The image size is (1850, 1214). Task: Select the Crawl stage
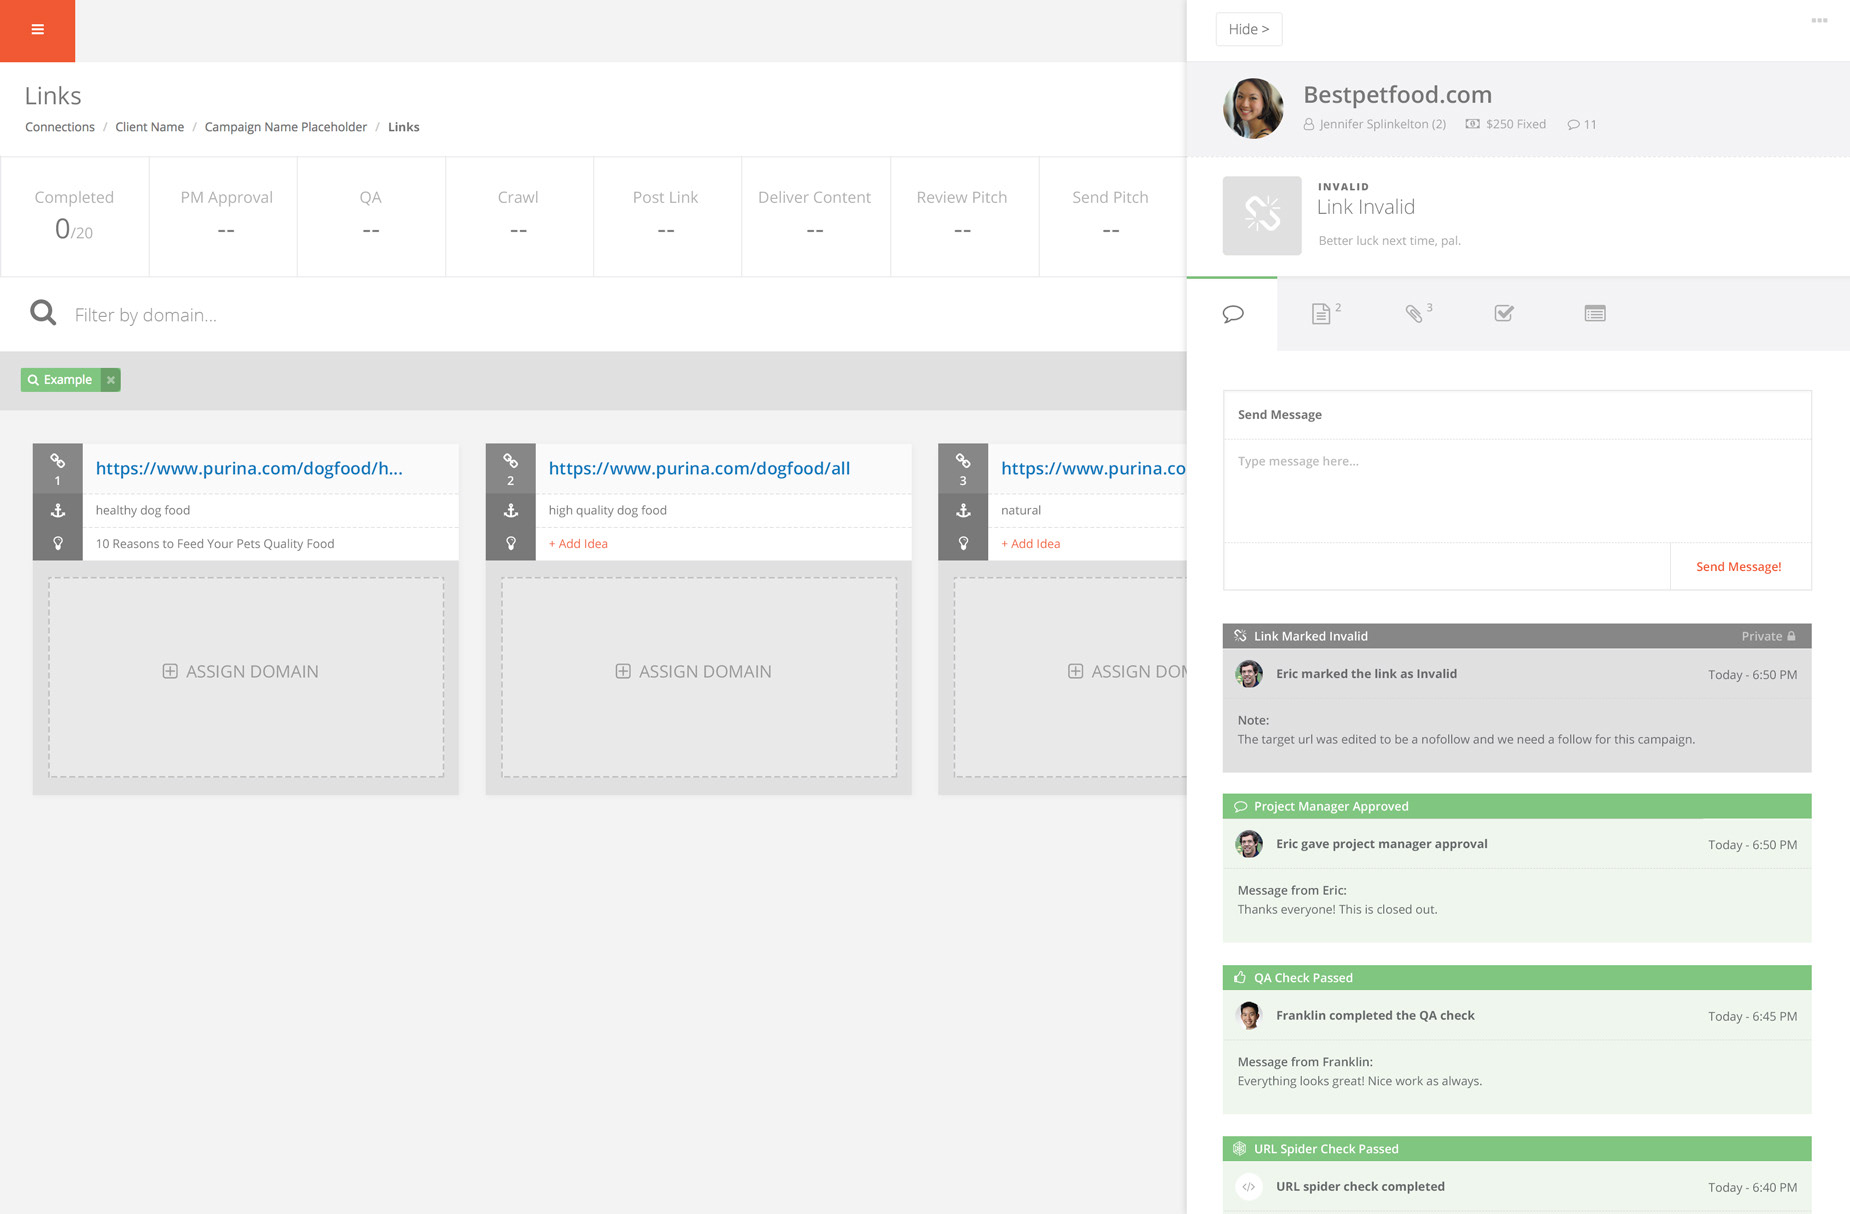[x=518, y=216]
